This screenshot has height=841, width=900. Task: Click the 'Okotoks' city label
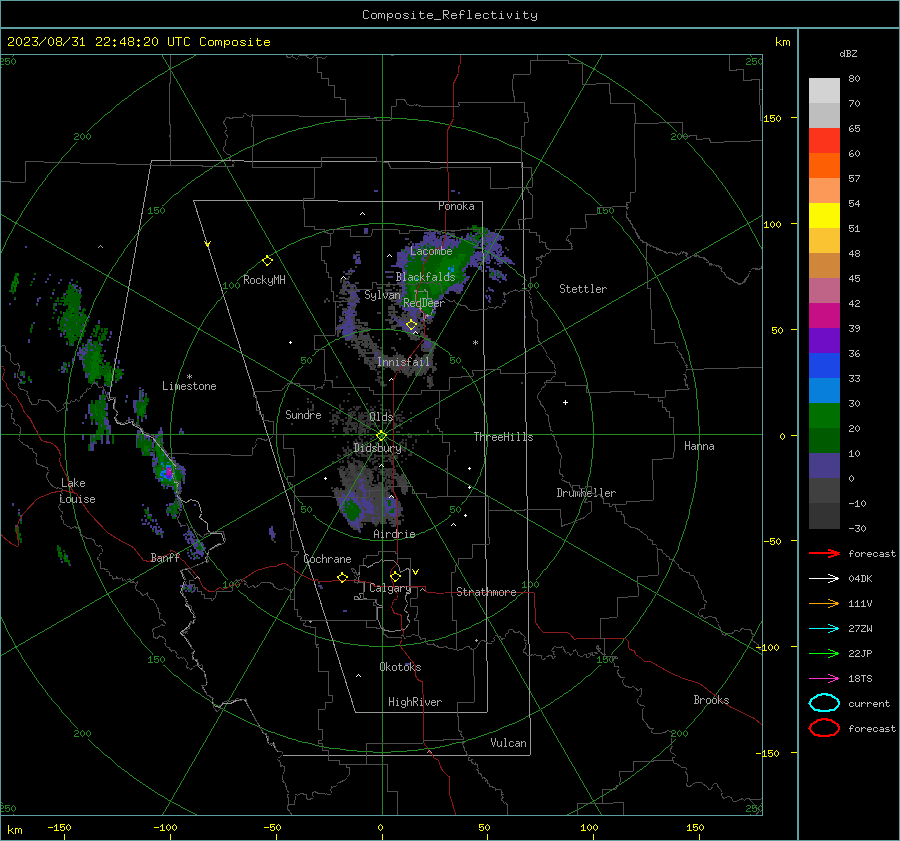tap(400, 667)
